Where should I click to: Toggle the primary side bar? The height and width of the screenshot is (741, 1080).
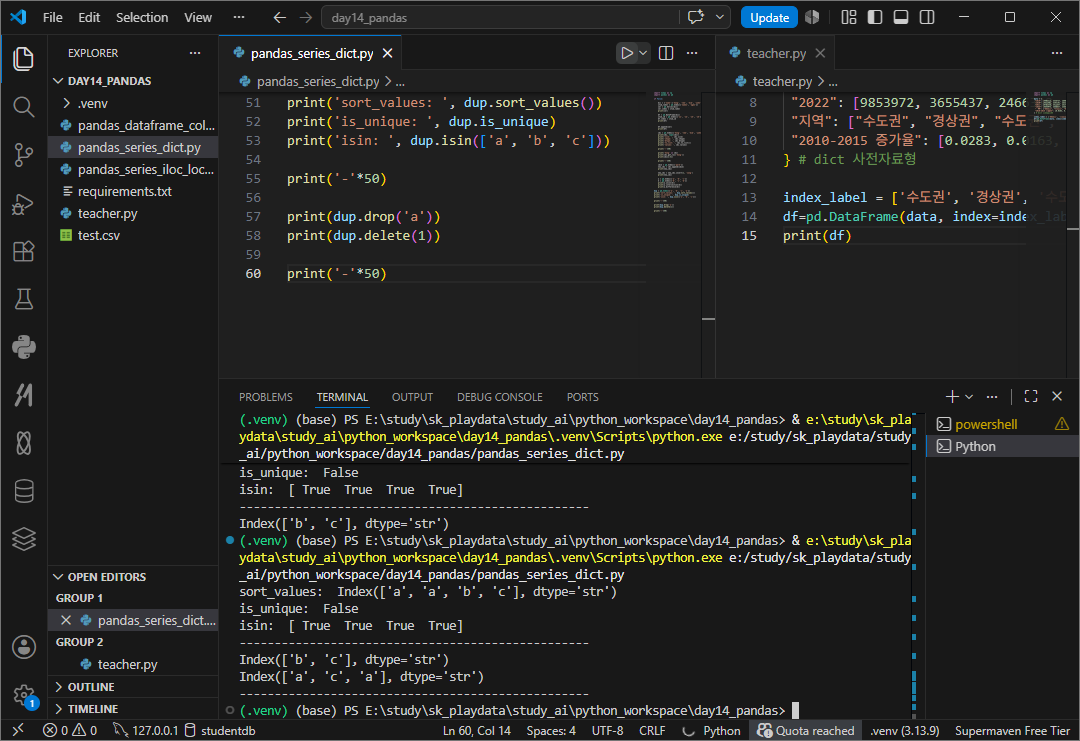pos(875,17)
